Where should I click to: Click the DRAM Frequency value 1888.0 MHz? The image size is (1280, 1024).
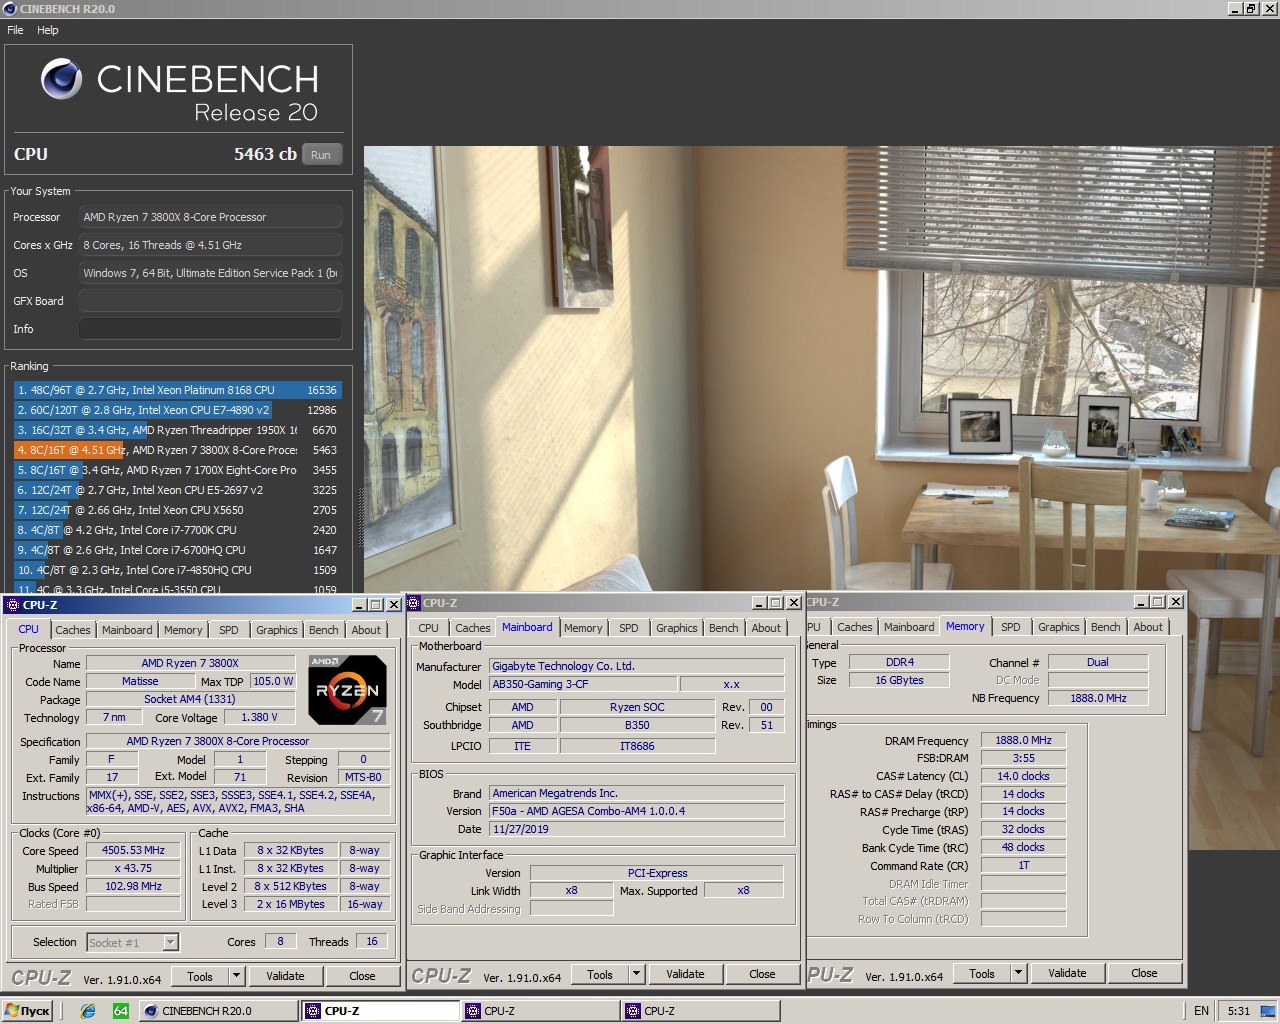pyautogui.click(x=1023, y=740)
